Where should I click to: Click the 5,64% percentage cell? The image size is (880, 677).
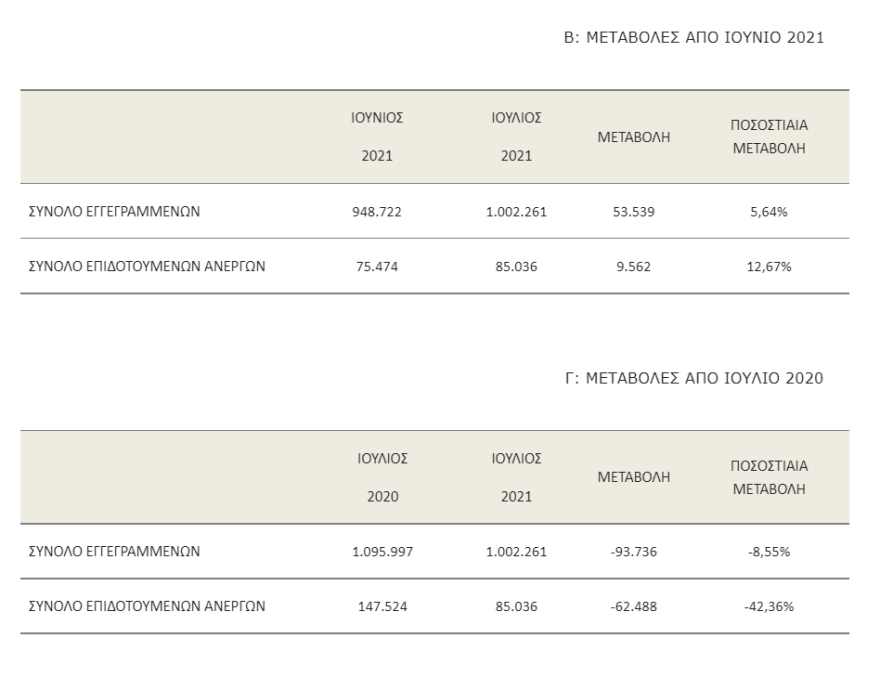click(x=770, y=212)
